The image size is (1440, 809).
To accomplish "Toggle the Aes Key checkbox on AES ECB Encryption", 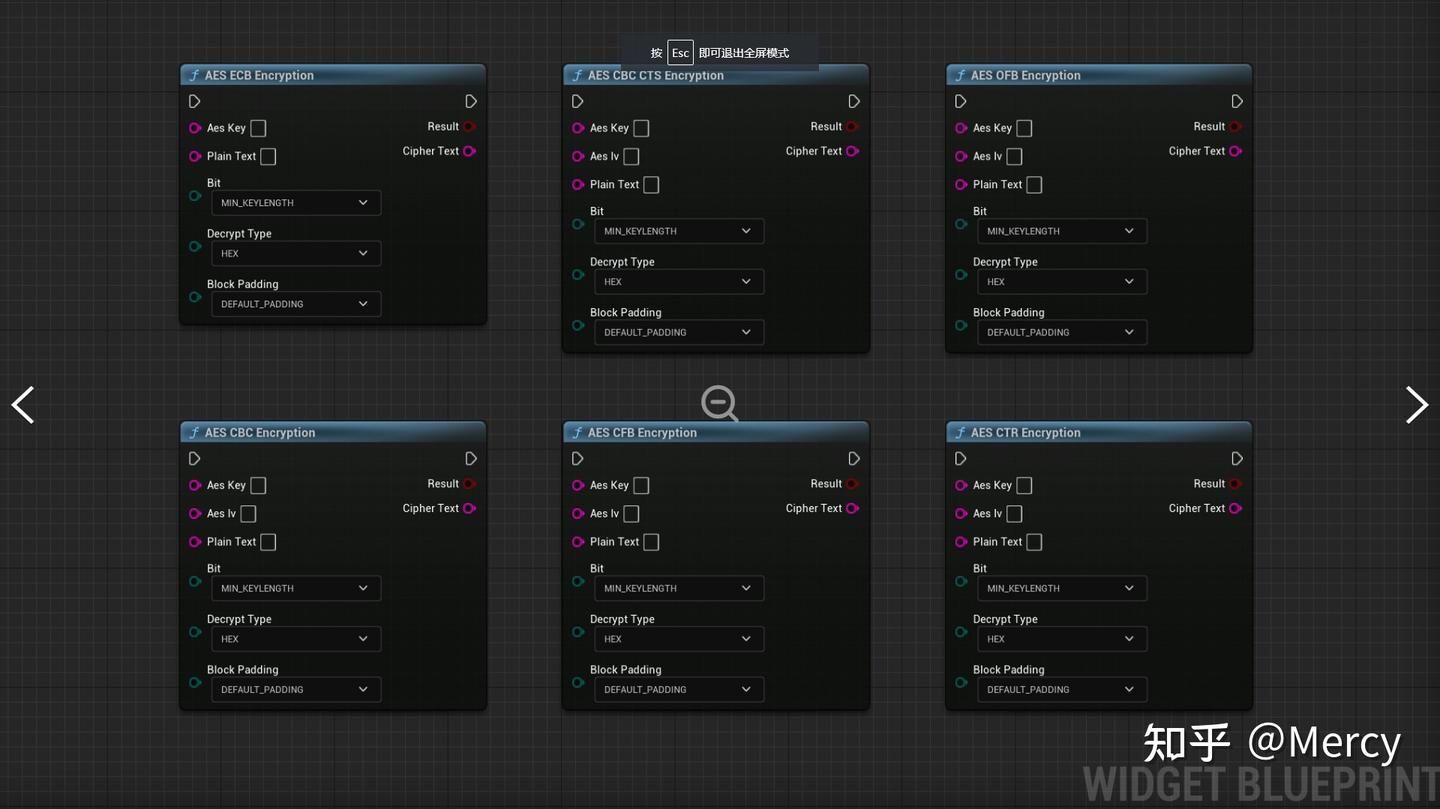I will tap(257, 128).
